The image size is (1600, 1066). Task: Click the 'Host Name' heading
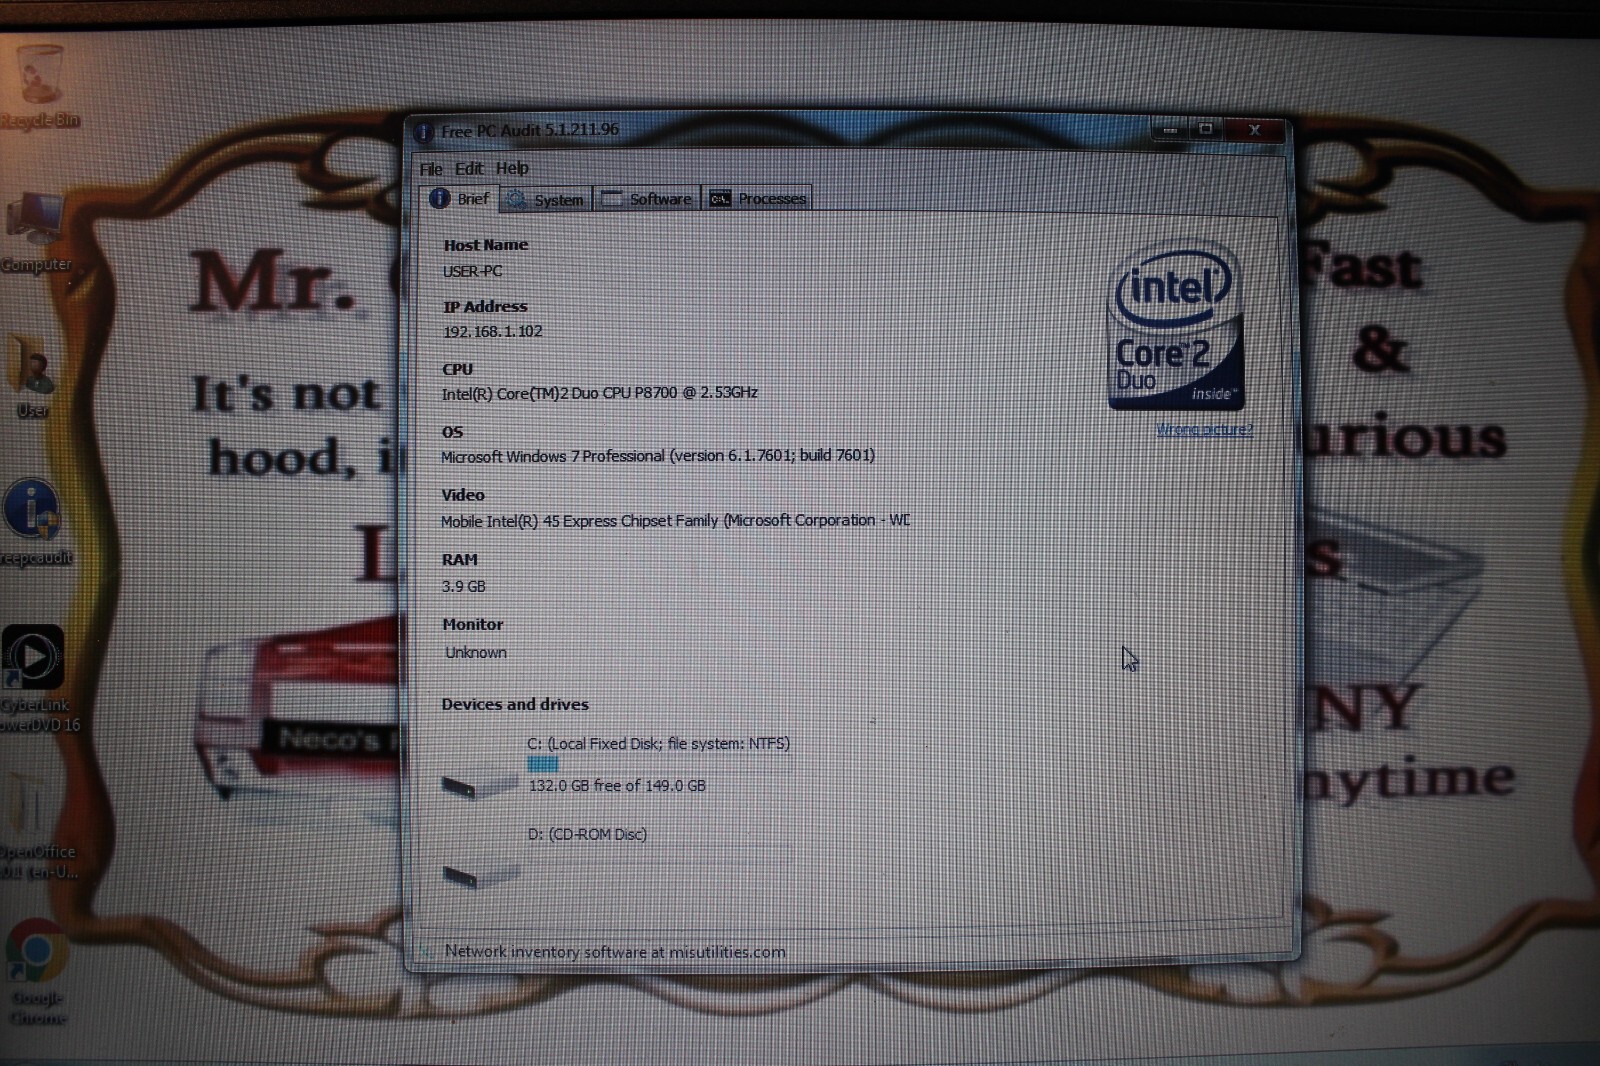pos(486,245)
